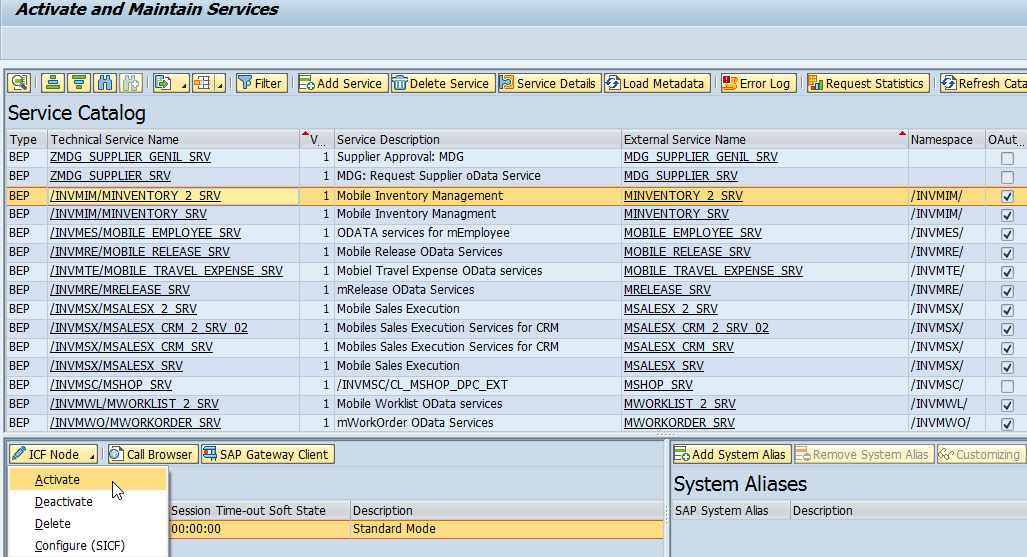This screenshot has width=1027, height=557.
Task: Toggle OAuth checkbox for ZMDG_SUPPLIER_GENIL_SRV
Action: point(1007,158)
